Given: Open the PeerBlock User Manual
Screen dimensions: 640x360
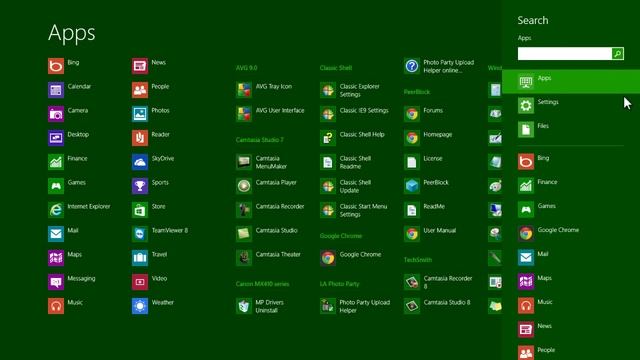Looking at the screenshot, I should (430, 234).
